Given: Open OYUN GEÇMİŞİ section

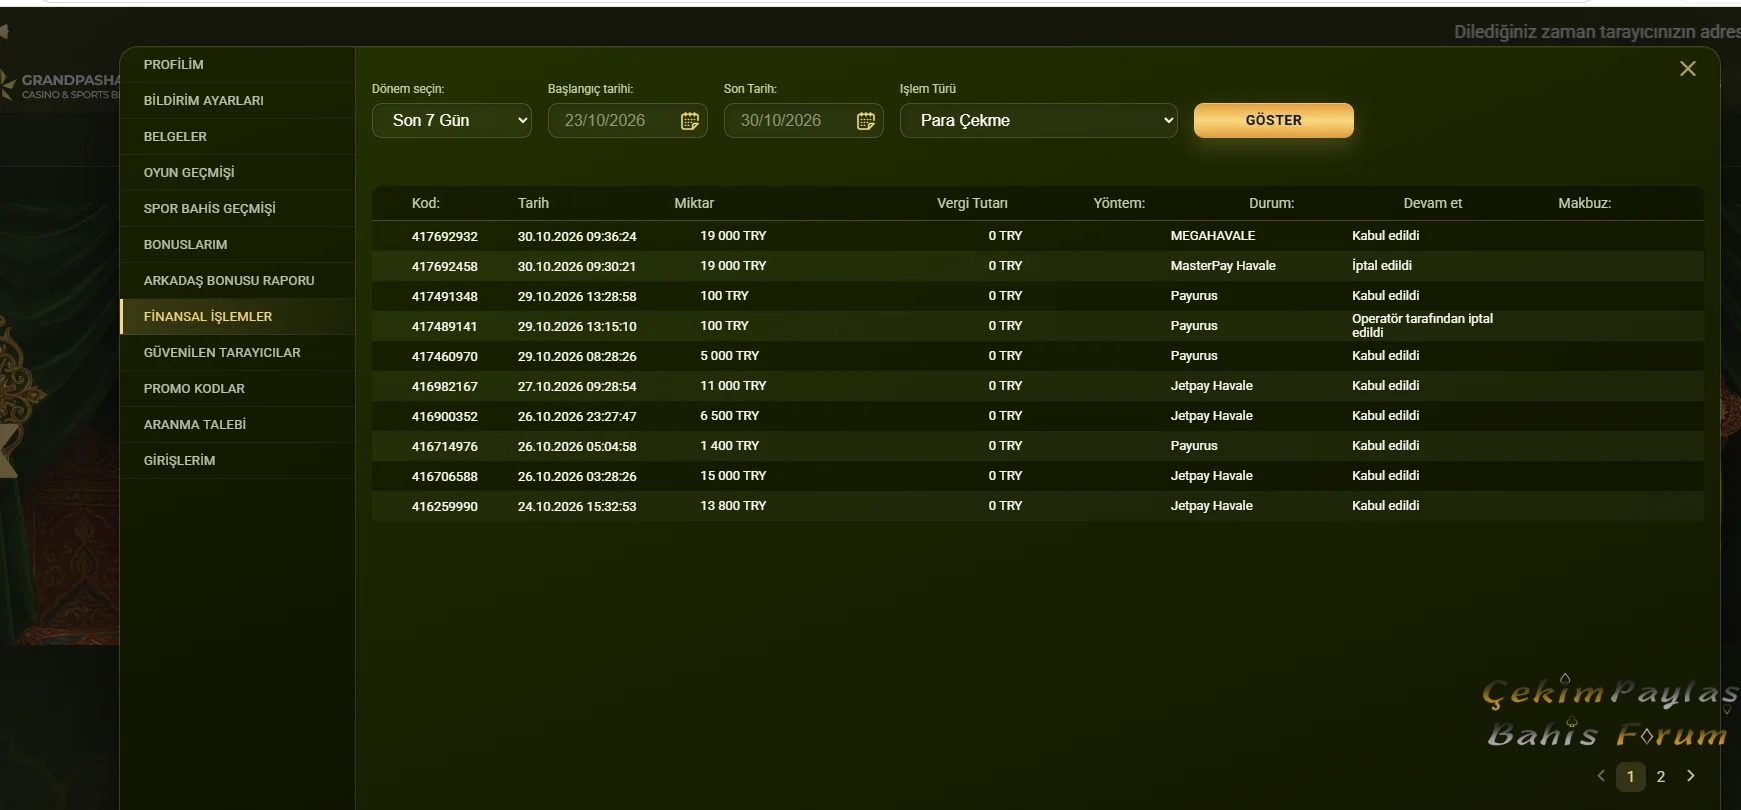Looking at the screenshot, I should (237, 173).
